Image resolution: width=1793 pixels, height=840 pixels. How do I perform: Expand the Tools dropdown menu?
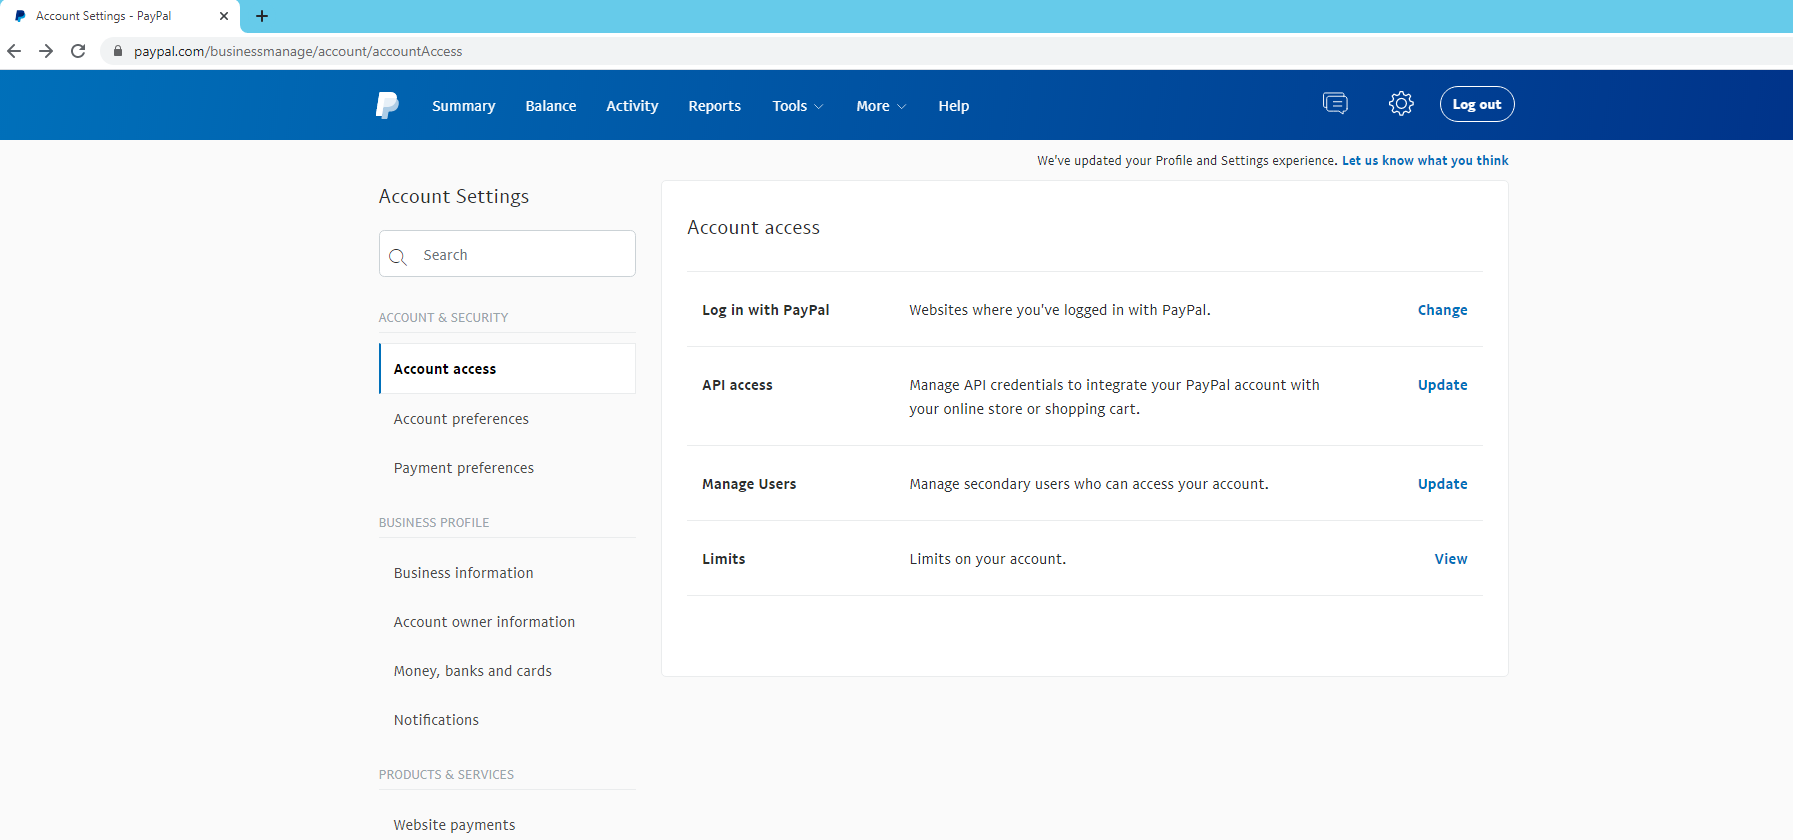798,106
